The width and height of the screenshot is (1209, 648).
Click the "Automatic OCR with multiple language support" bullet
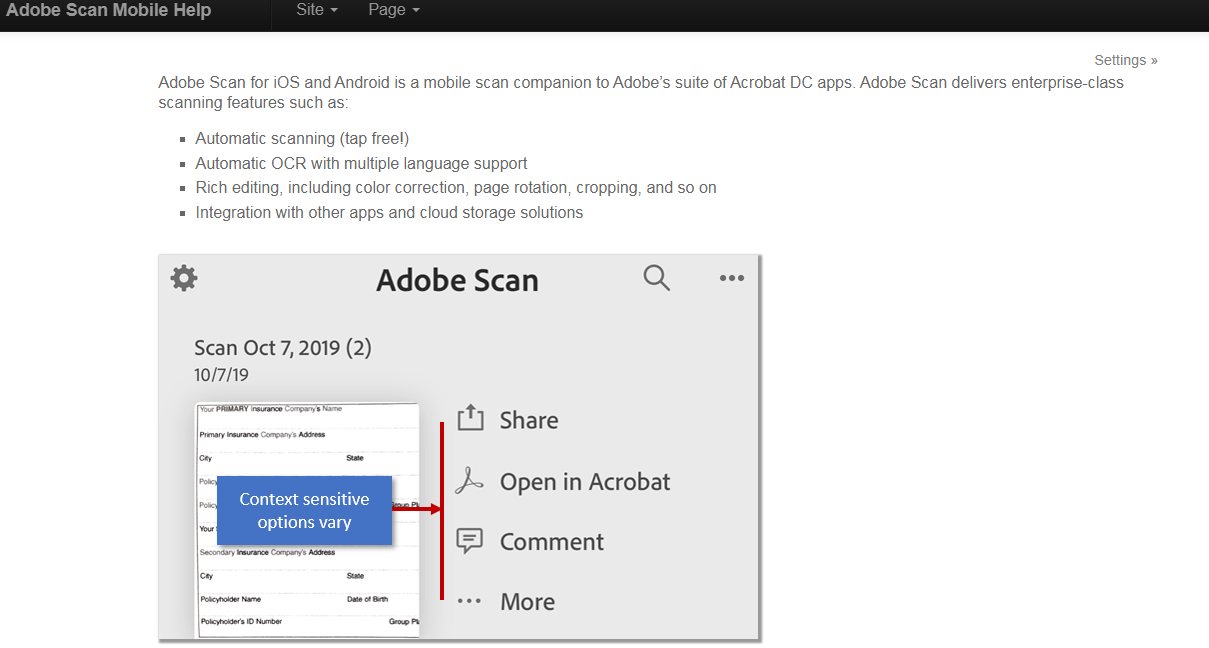coord(361,163)
